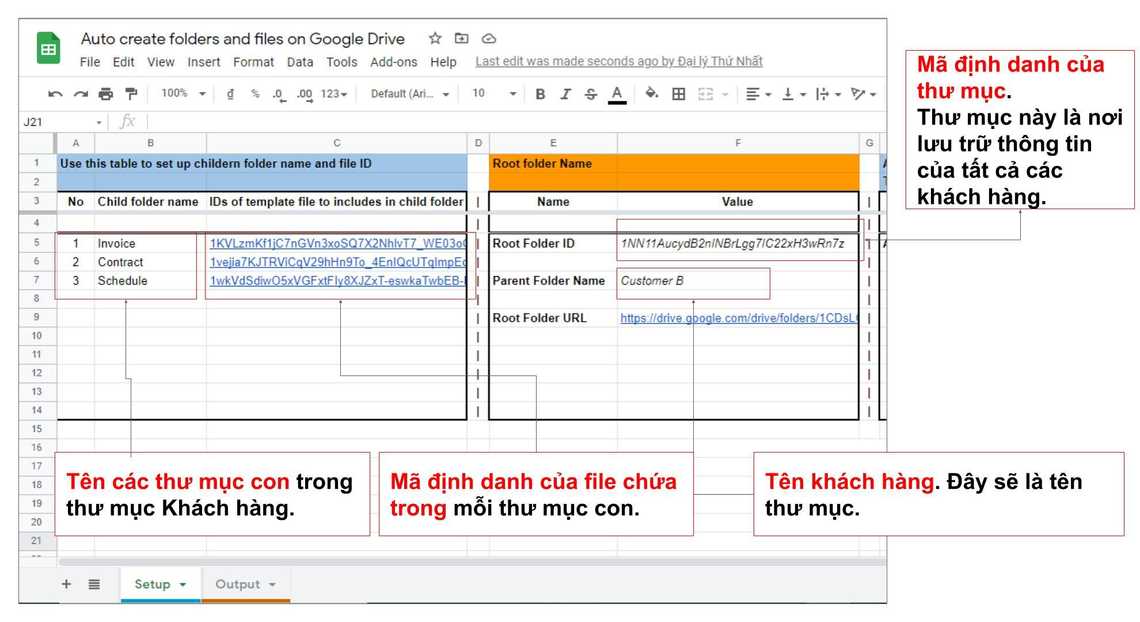The height and width of the screenshot is (622, 1140).
Task: Apply strikethrough formatting
Action: point(590,94)
